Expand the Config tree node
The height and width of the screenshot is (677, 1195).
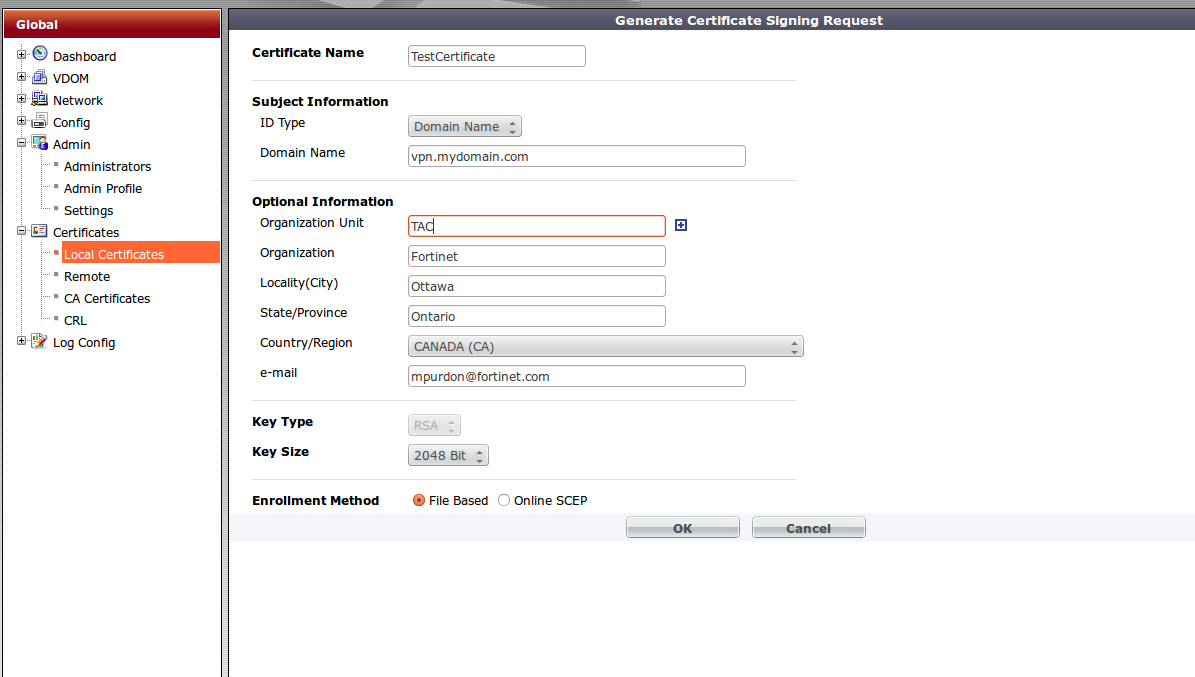click(21, 120)
